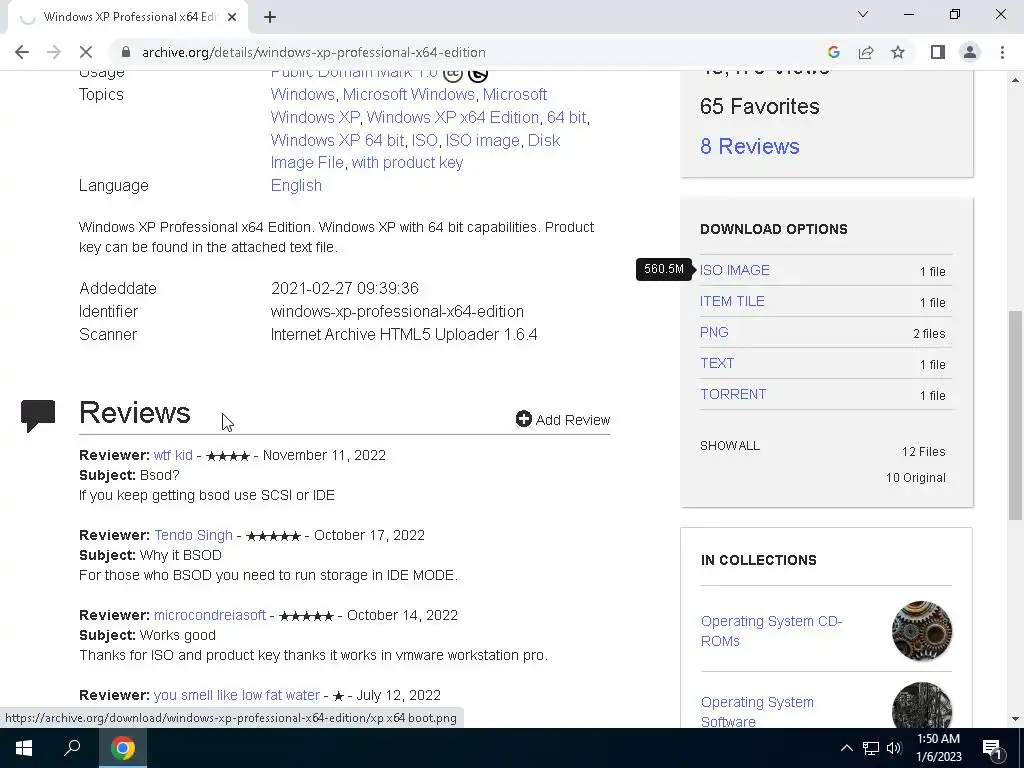
Task: Open Windows XP 64 bit topic
Action: pos(337,140)
